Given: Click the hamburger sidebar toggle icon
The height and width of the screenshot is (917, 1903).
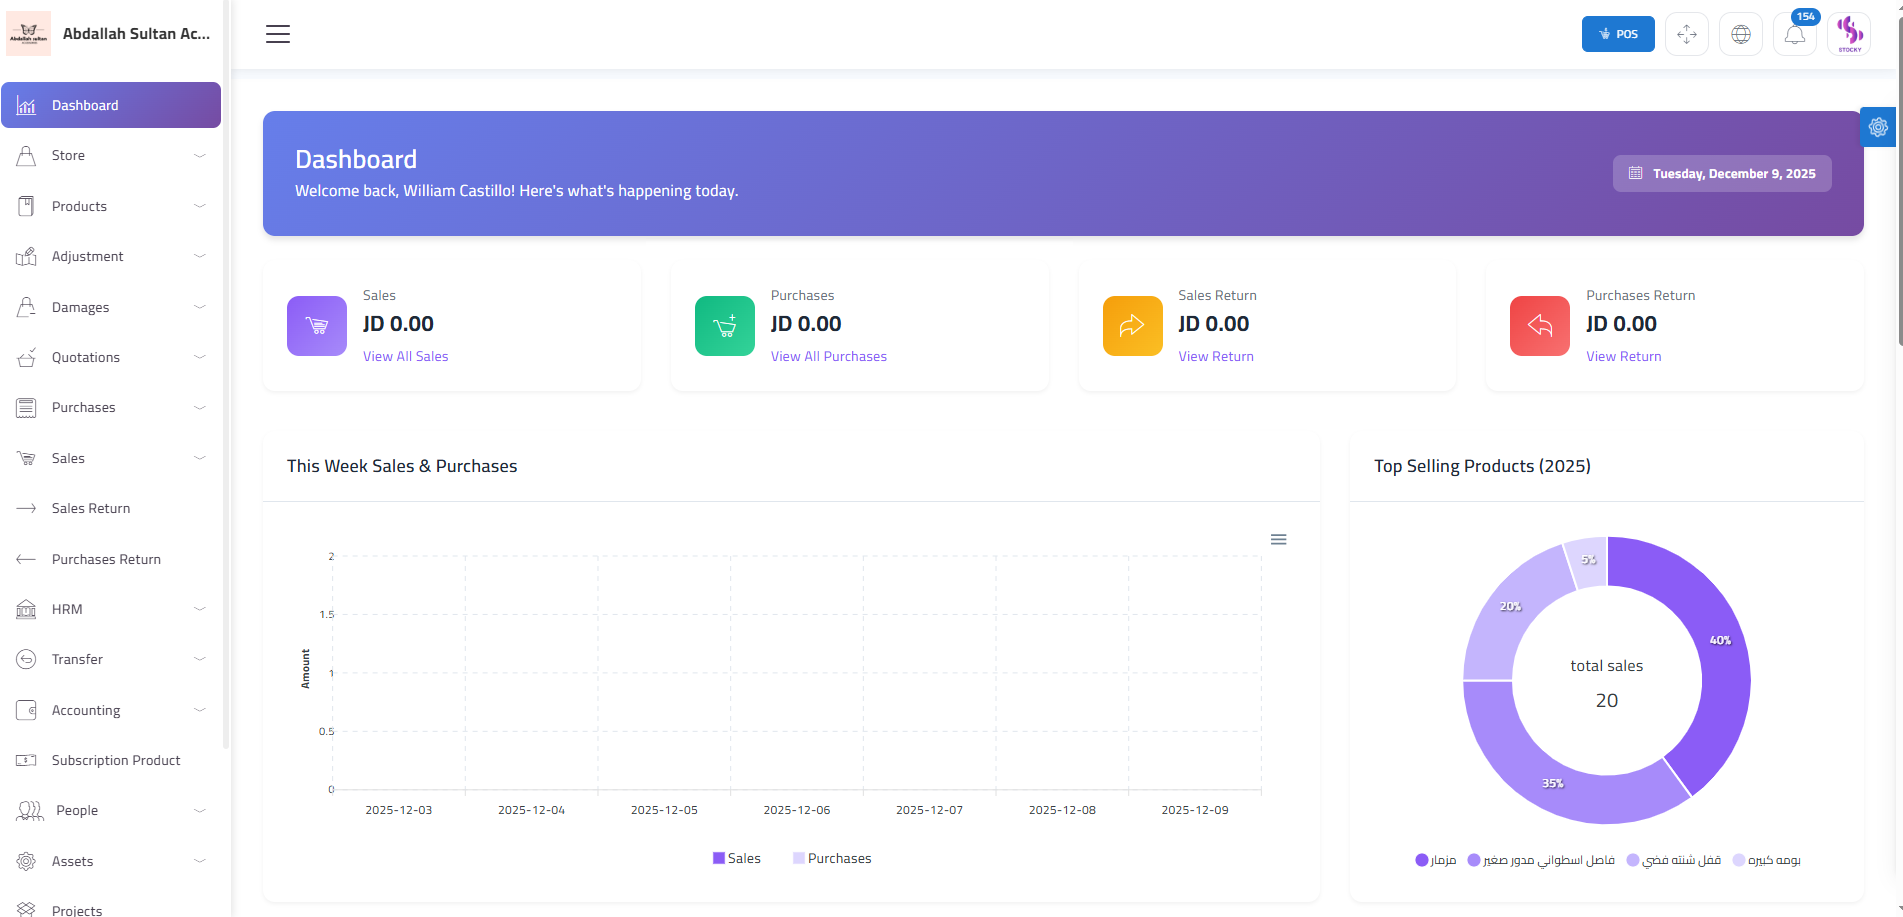Looking at the screenshot, I should tap(278, 34).
